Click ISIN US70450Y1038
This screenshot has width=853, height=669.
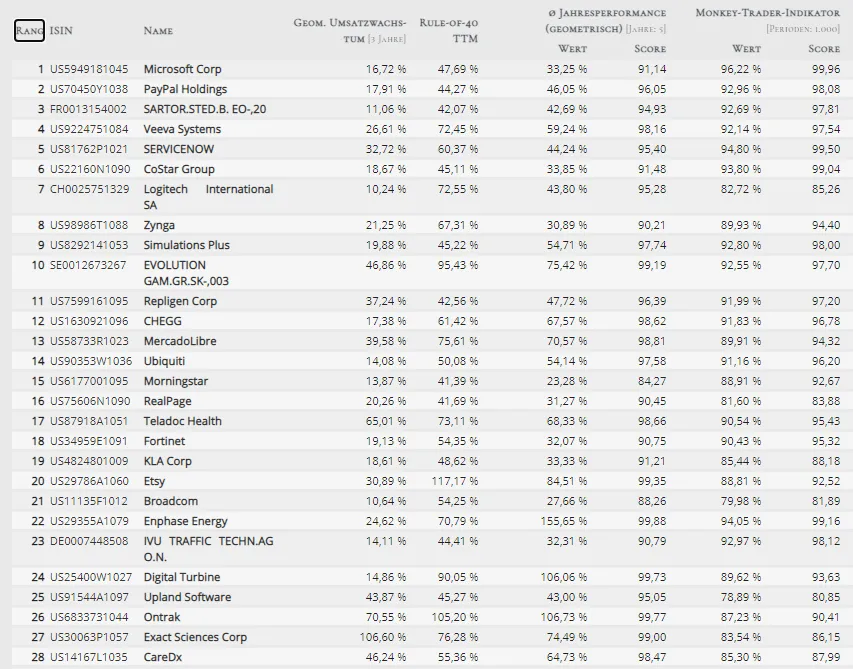coord(89,89)
